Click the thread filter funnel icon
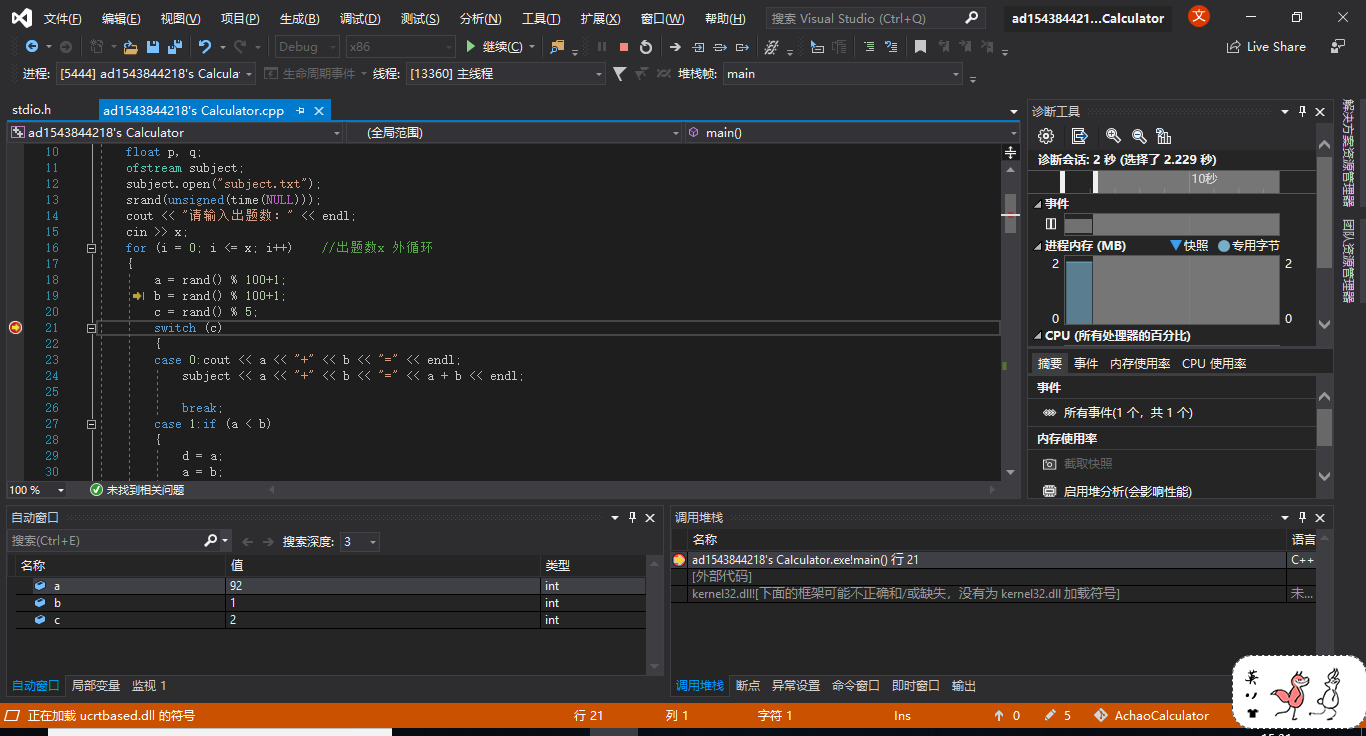Viewport: 1366px width, 736px height. pyautogui.click(x=619, y=73)
